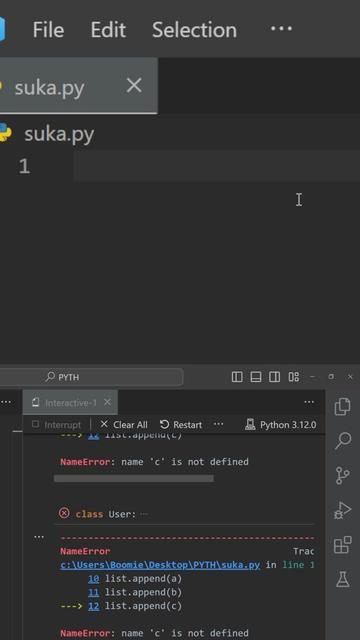Open the Selection menu
This screenshot has width=360, height=640.
click(x=194, y=30)
